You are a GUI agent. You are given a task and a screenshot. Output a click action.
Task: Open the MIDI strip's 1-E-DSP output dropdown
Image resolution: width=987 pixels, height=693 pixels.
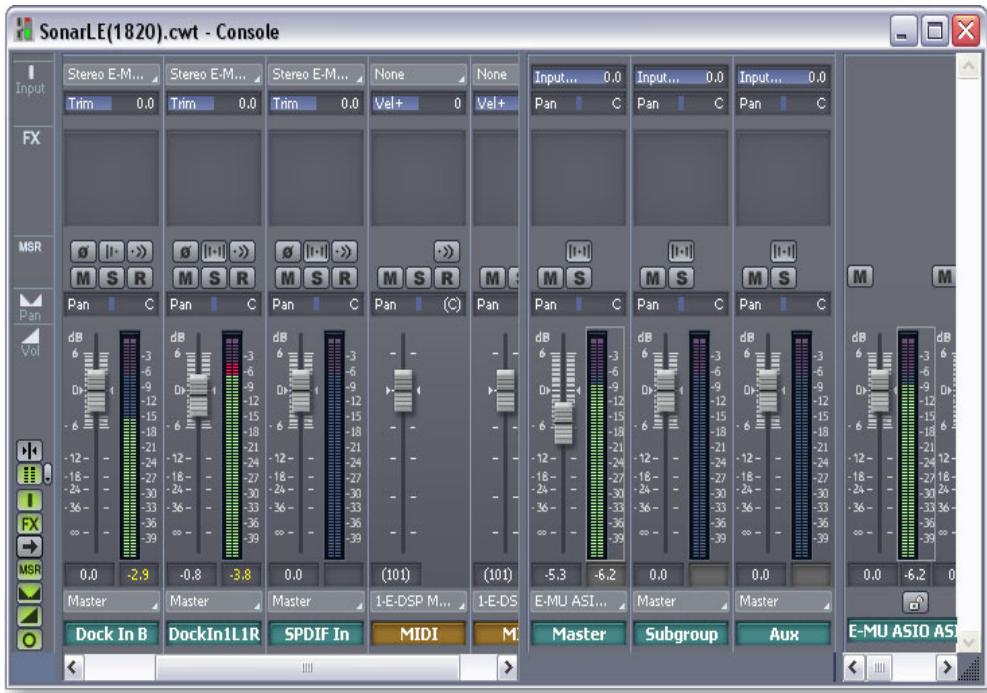[x=414, y=602]
